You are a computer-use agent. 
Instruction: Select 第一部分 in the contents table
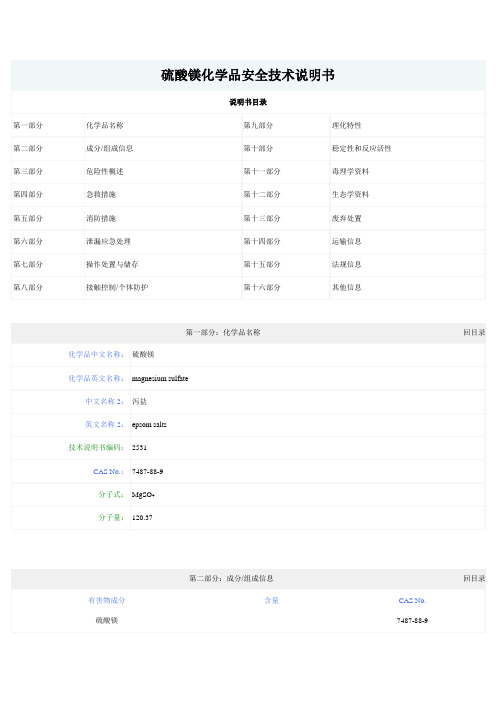[28, 125]
